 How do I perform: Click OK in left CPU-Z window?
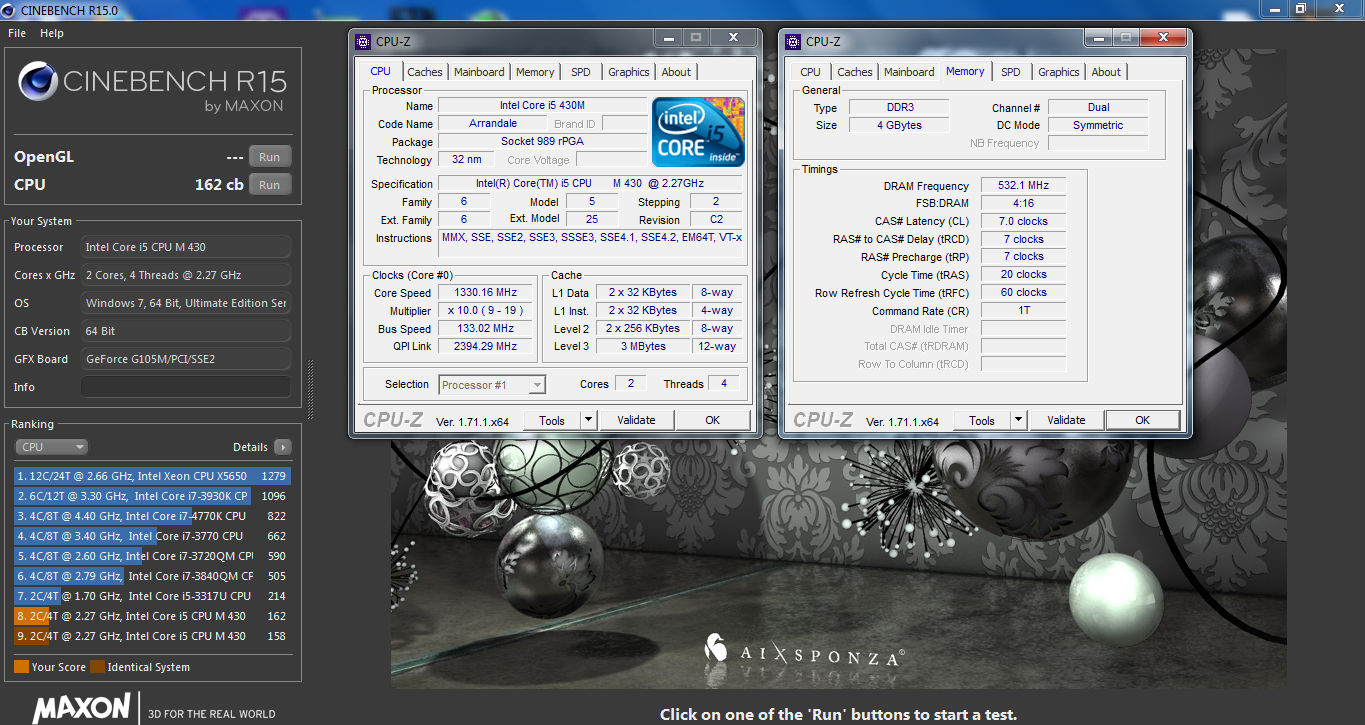point(712,420)
